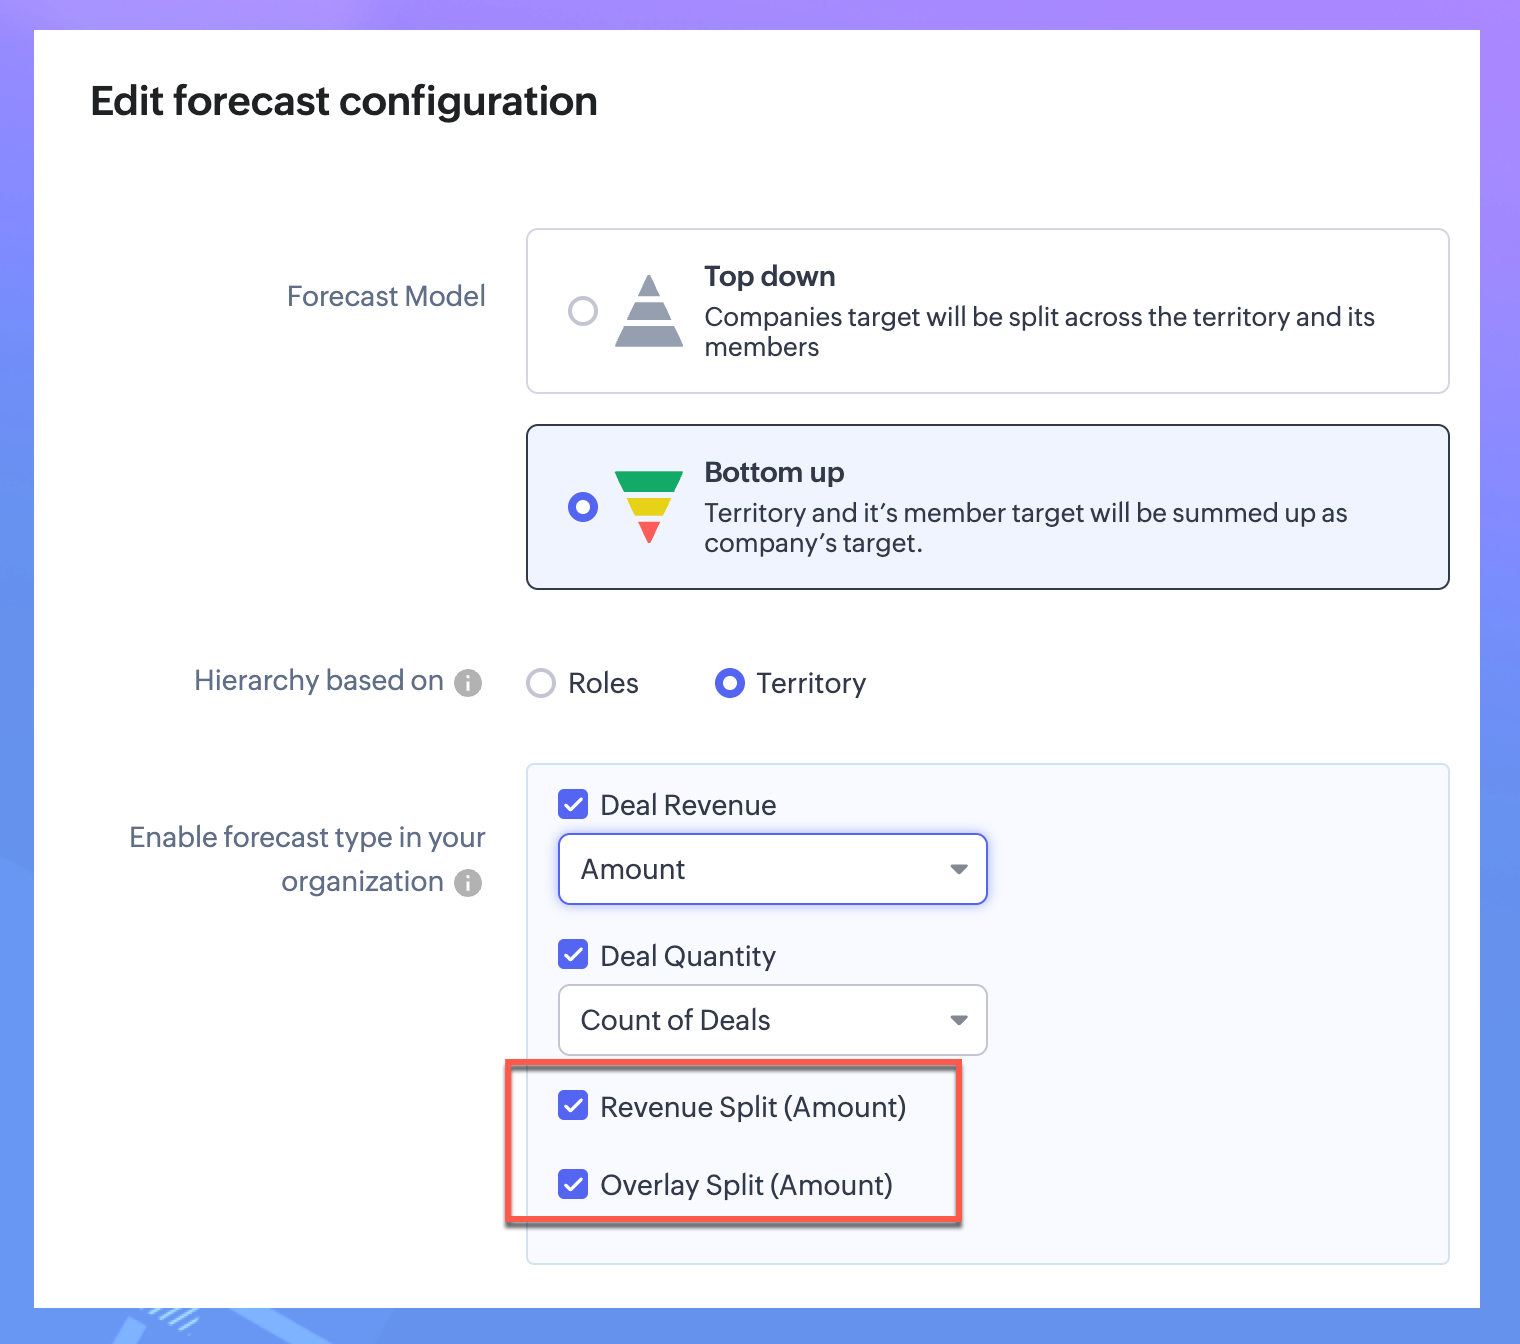Choose Roles as hierarchy basis
Viewport: 1520px width, 1344px height.
pyautogui.click(x=541, y=683)
